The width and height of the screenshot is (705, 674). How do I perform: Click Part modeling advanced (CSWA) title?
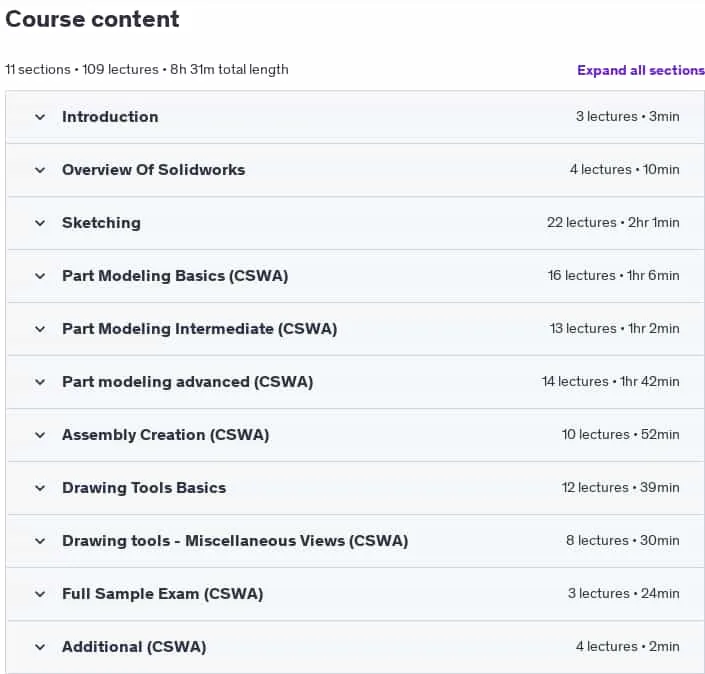point(187,382)
